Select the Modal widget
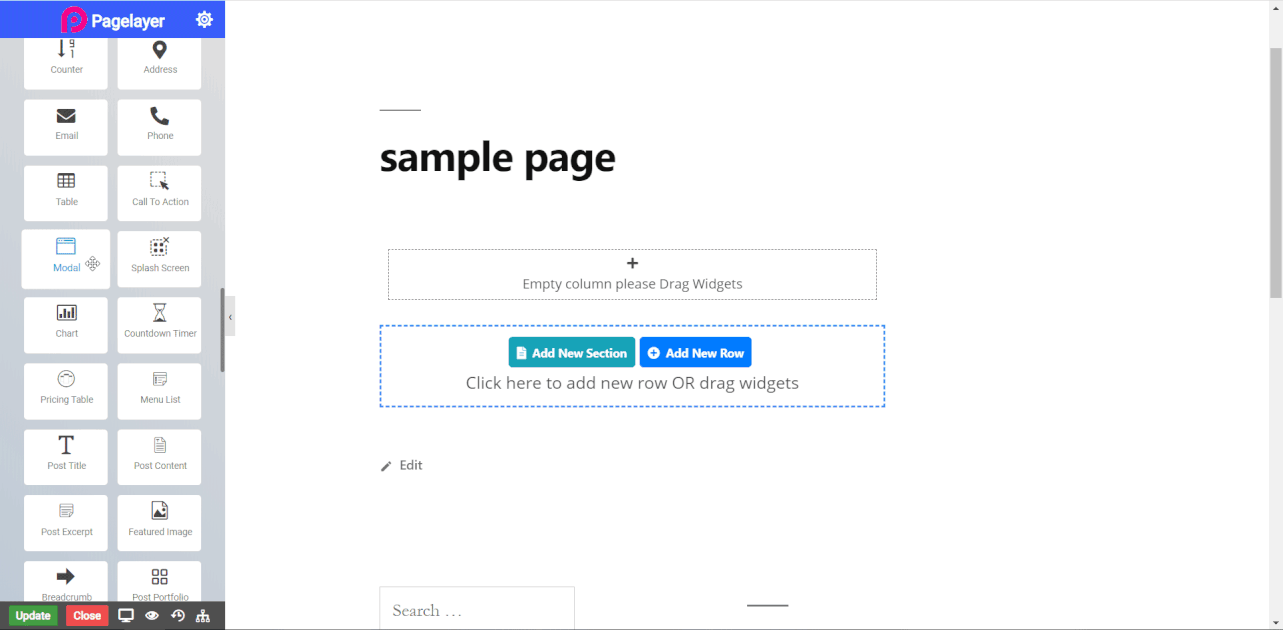Screen dimensions: 1283x630 66,258
